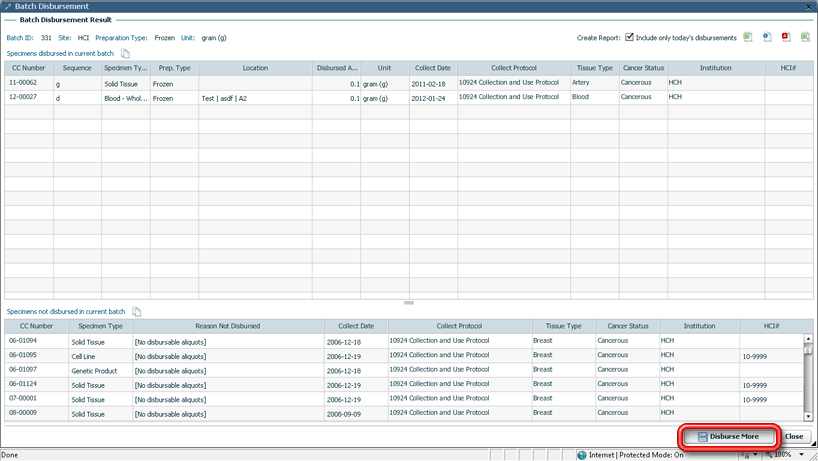
Task: Sort disbursed table by Collect Date
Action: point(433,68)
